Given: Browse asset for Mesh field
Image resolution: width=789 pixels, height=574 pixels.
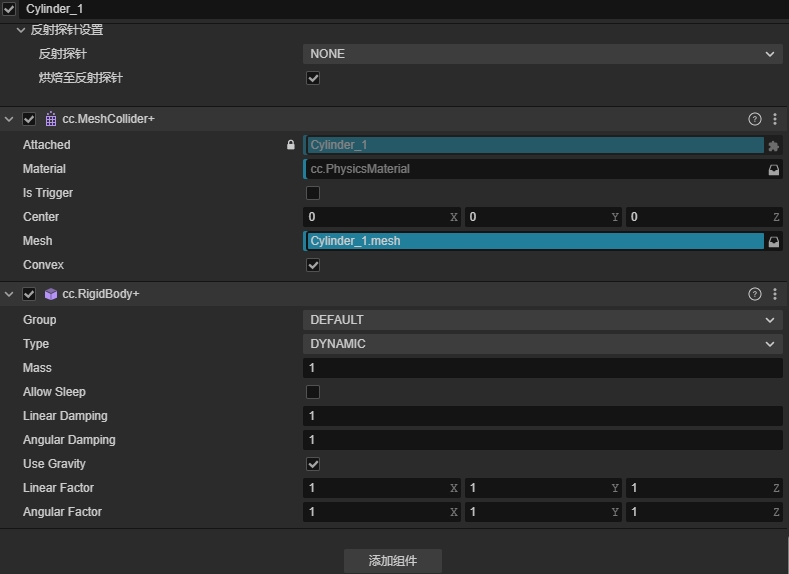Looking at the screenshot, I should (x=773, y=242).
